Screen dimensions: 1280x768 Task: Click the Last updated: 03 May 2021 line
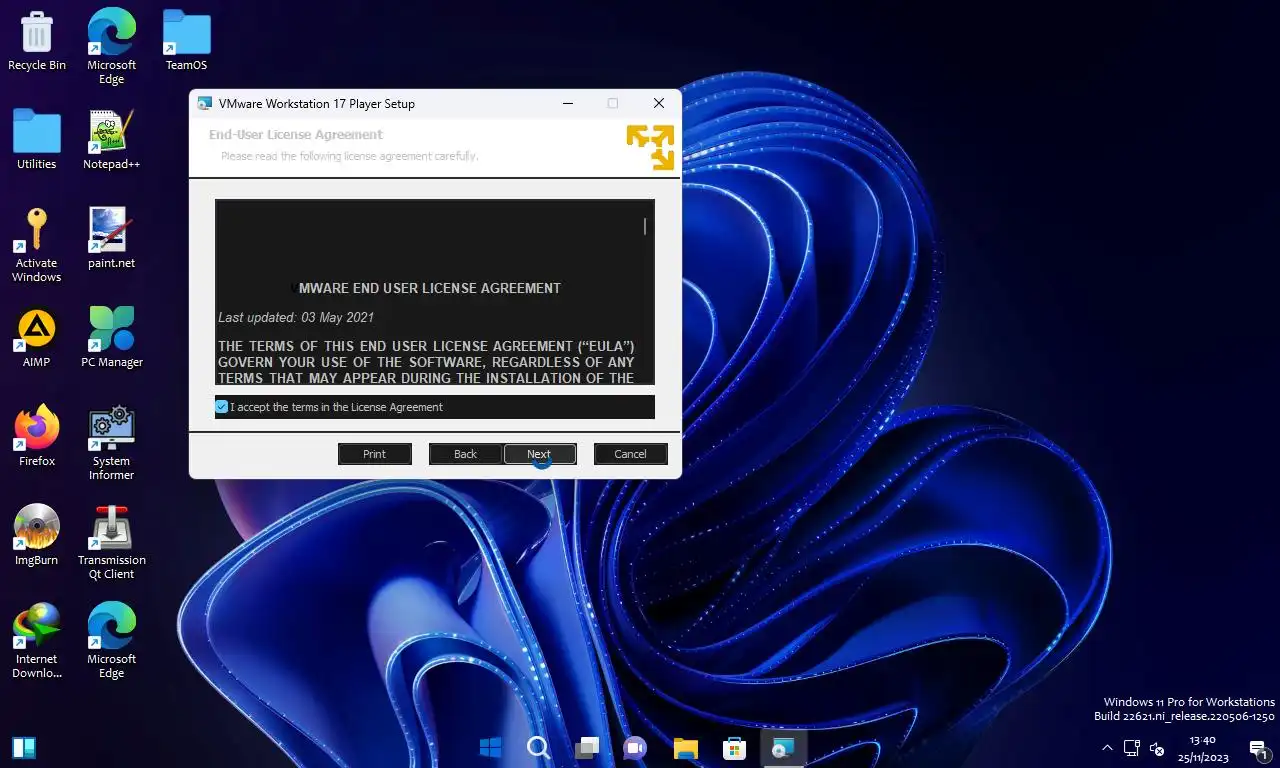296,318
